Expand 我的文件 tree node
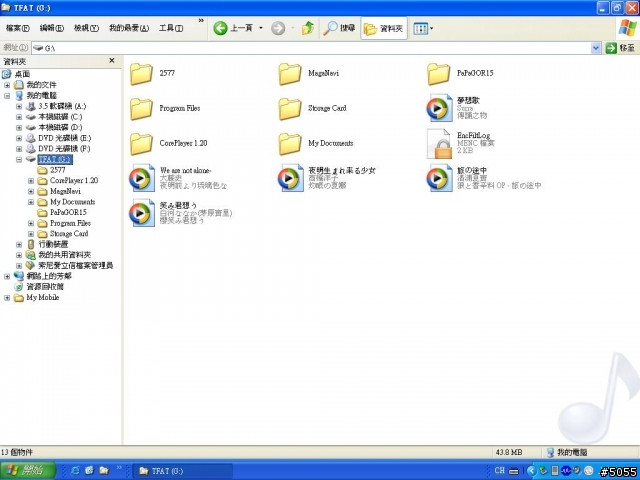The image size is (640, 480). pos(7,85)
